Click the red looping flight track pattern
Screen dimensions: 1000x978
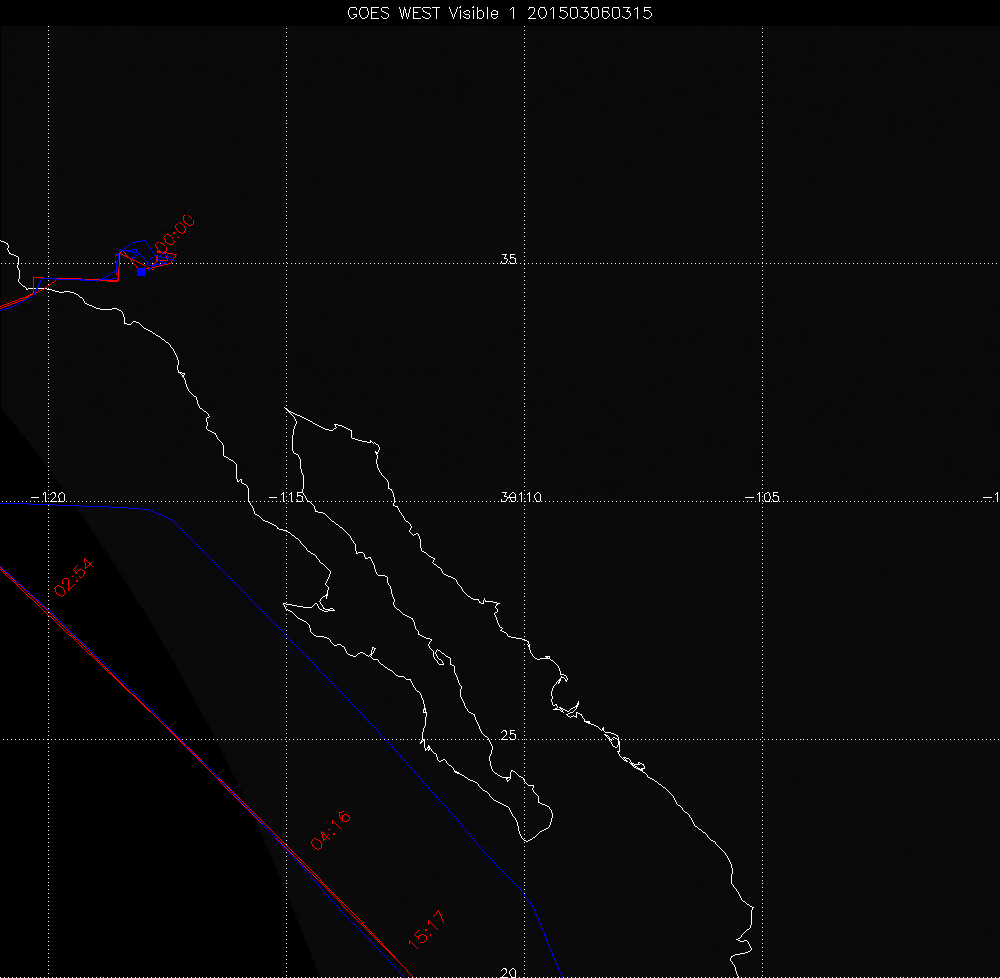click(x=162, y=258)
